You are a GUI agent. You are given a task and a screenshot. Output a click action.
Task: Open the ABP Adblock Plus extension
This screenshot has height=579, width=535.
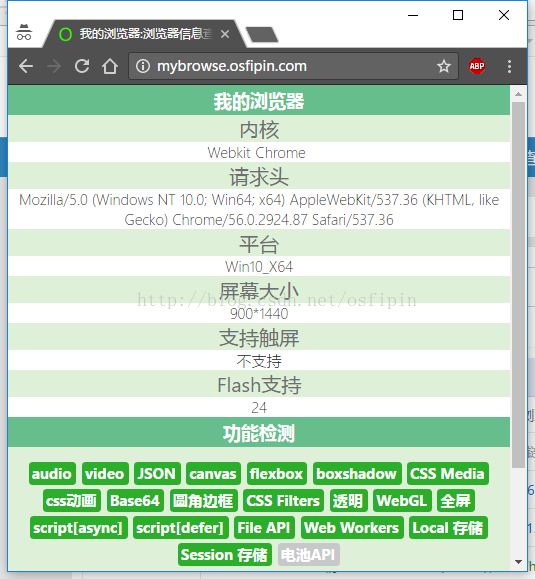click(x=477, y=66)
